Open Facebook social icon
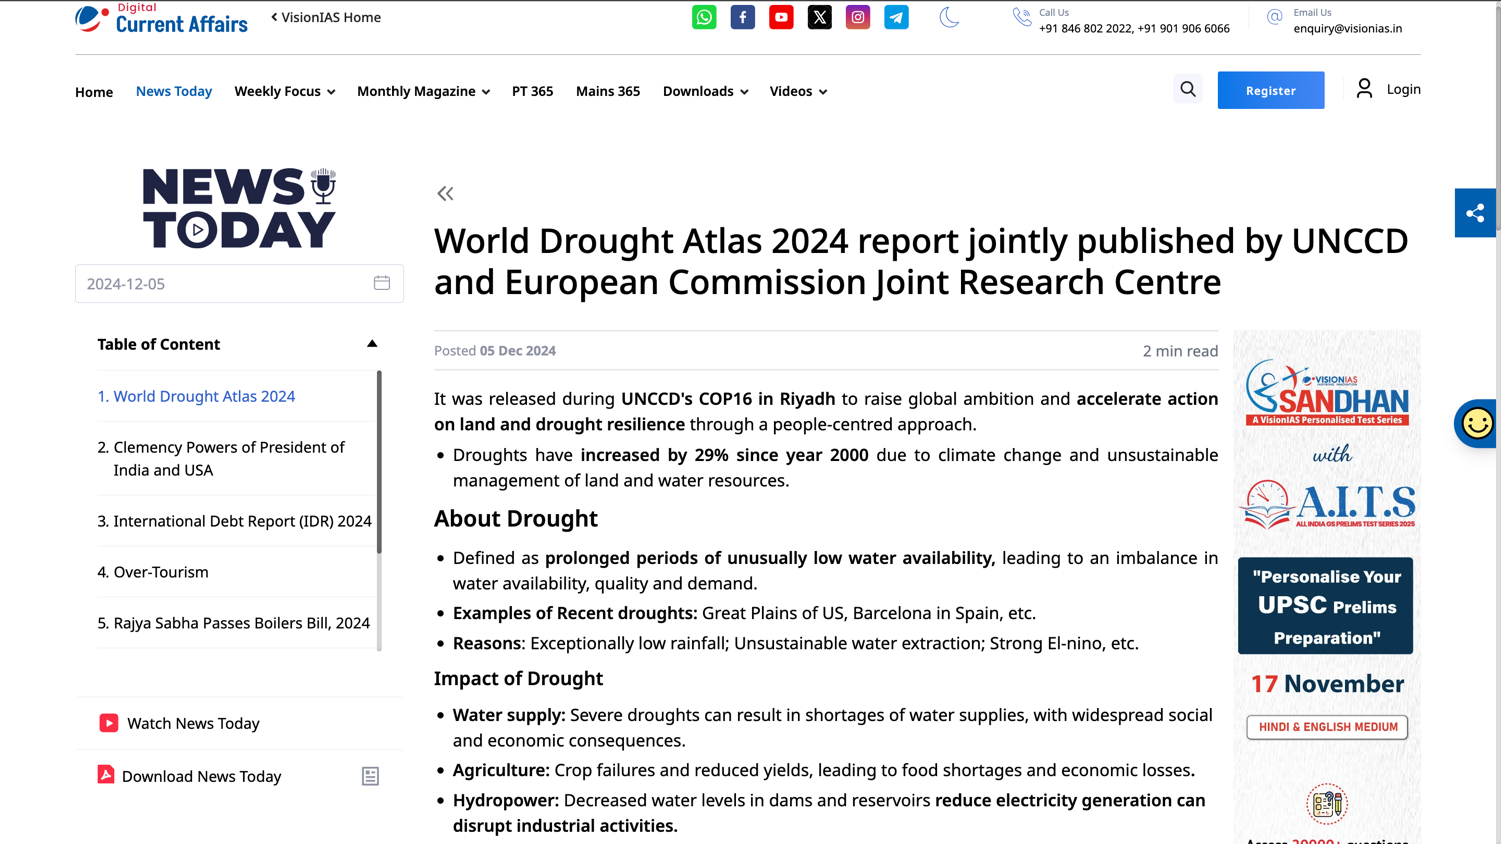The height and width of the screenshot is (844, 1501). 742,17
